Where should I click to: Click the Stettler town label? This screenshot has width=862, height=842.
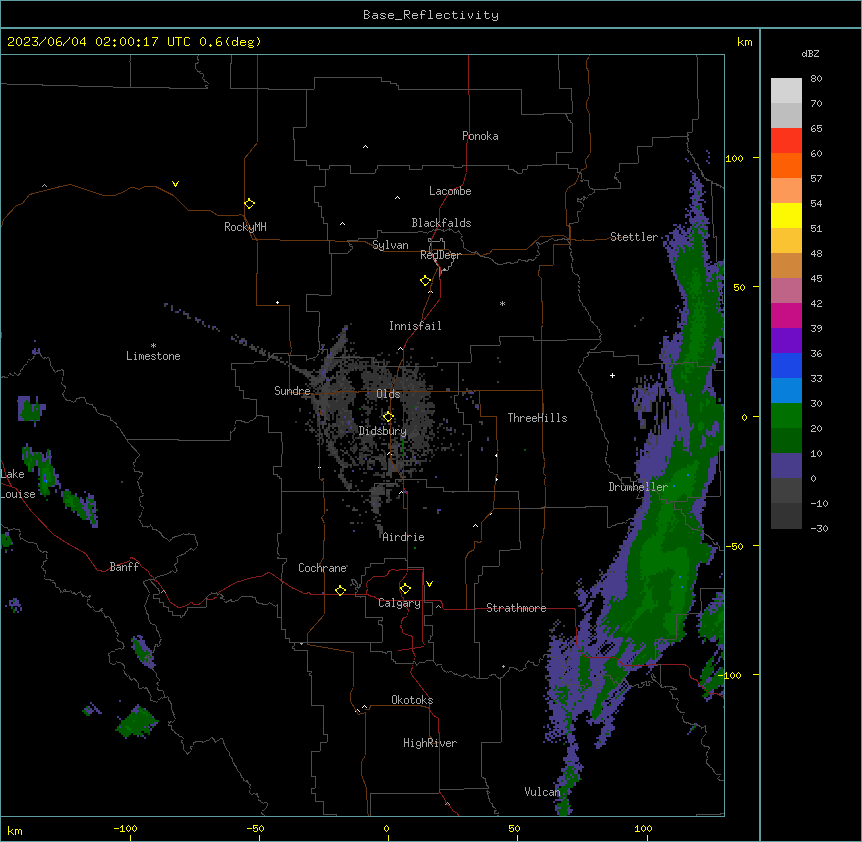pos(633,237)
